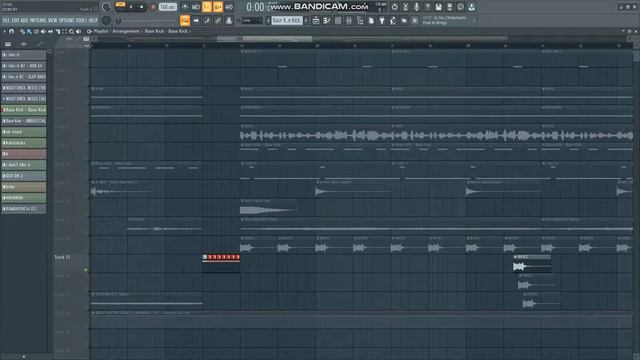Open the OPTIONS menu
The image size is (640, 360).
[x=67, y=20]
